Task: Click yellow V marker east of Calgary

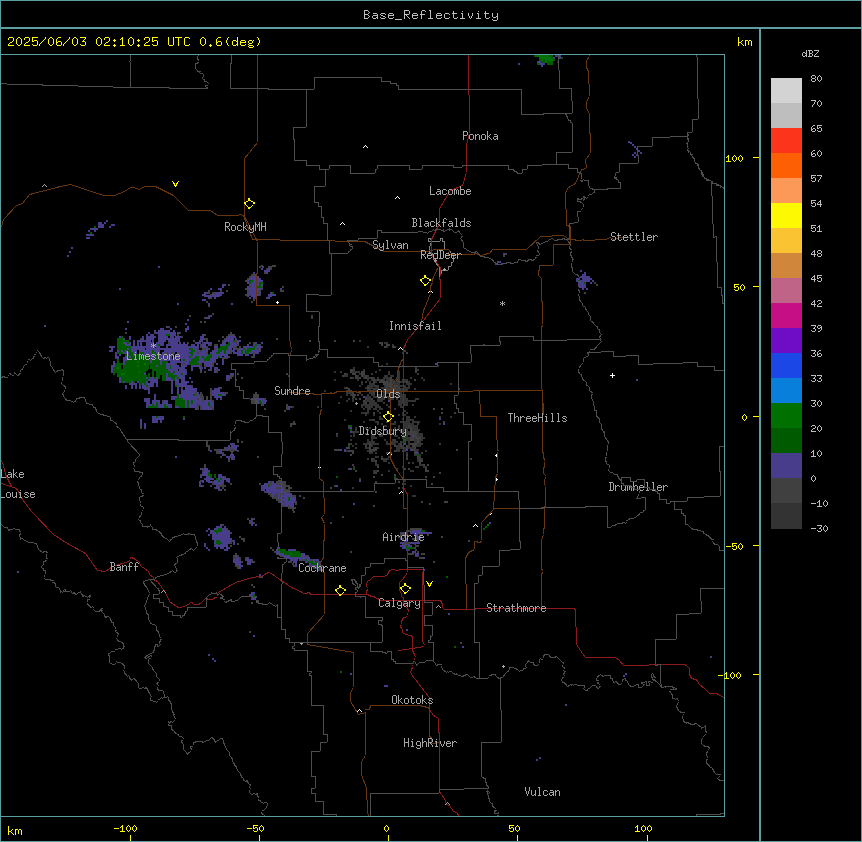Action: click(429, 584)
